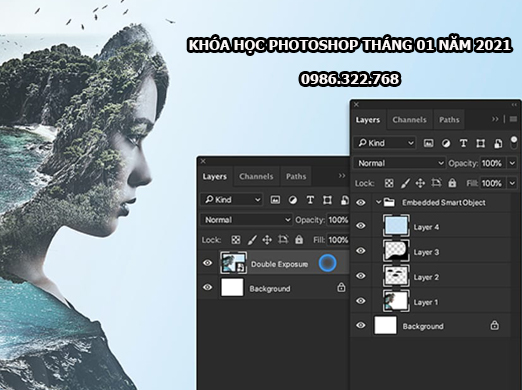Select Double Exposure layer thumbnail
Image resolution: width=522 pixels, height=390 pixels.
[233, 263]
